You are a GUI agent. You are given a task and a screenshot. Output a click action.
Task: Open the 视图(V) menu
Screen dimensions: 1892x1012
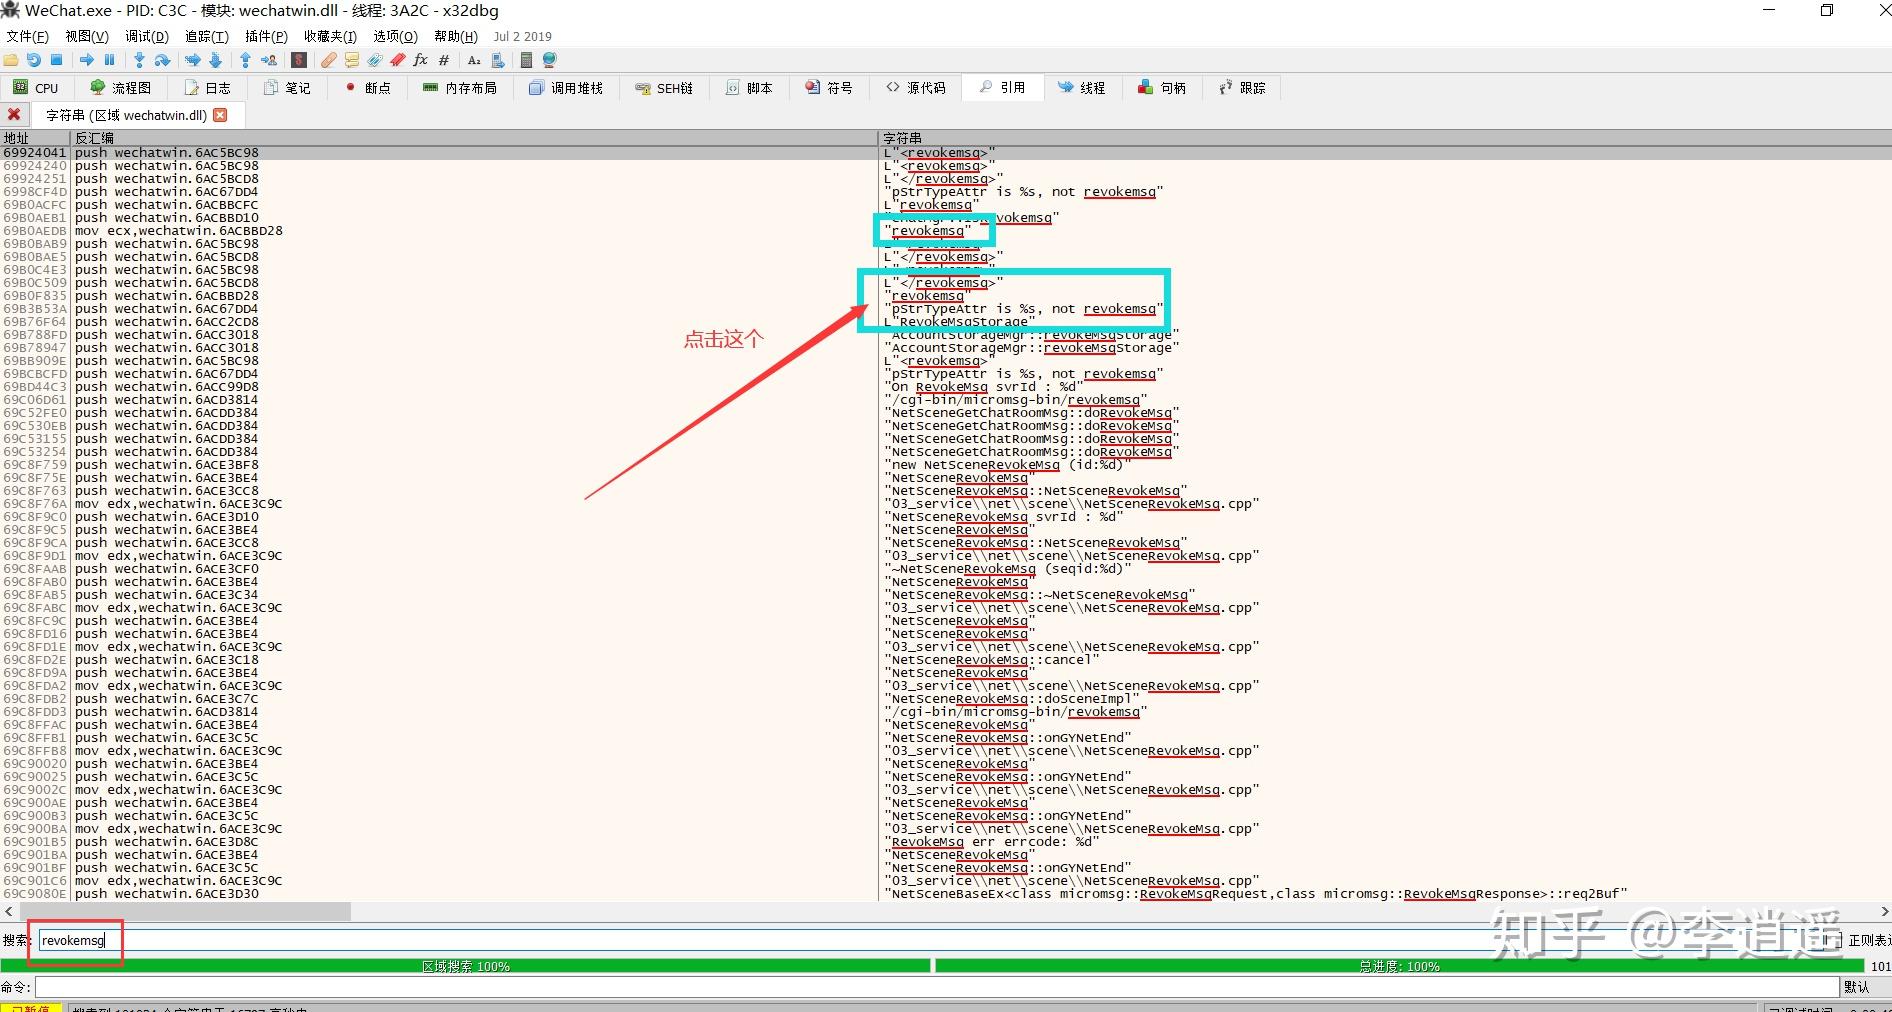coord(87,36)
